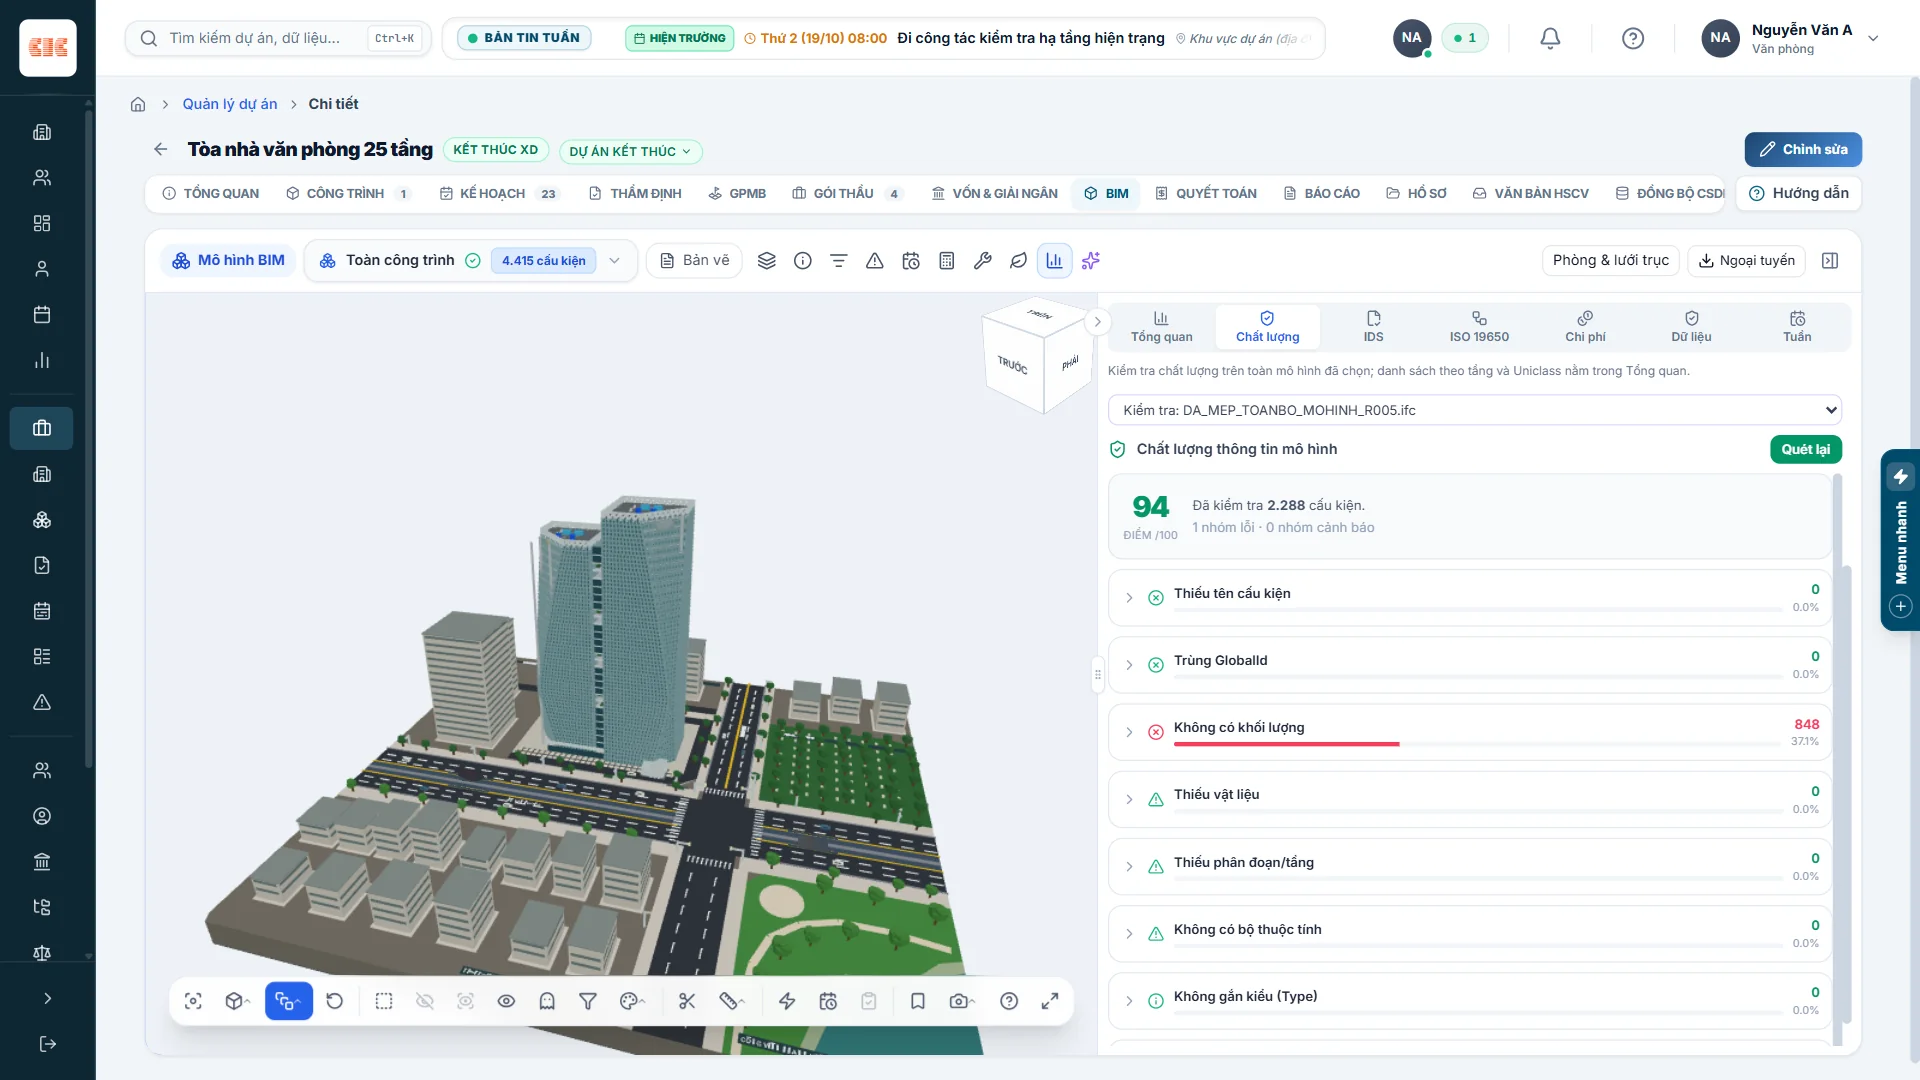1920x1080 pixels.
Task: Click the reset view rotate icon
Action: [335, 1001]
